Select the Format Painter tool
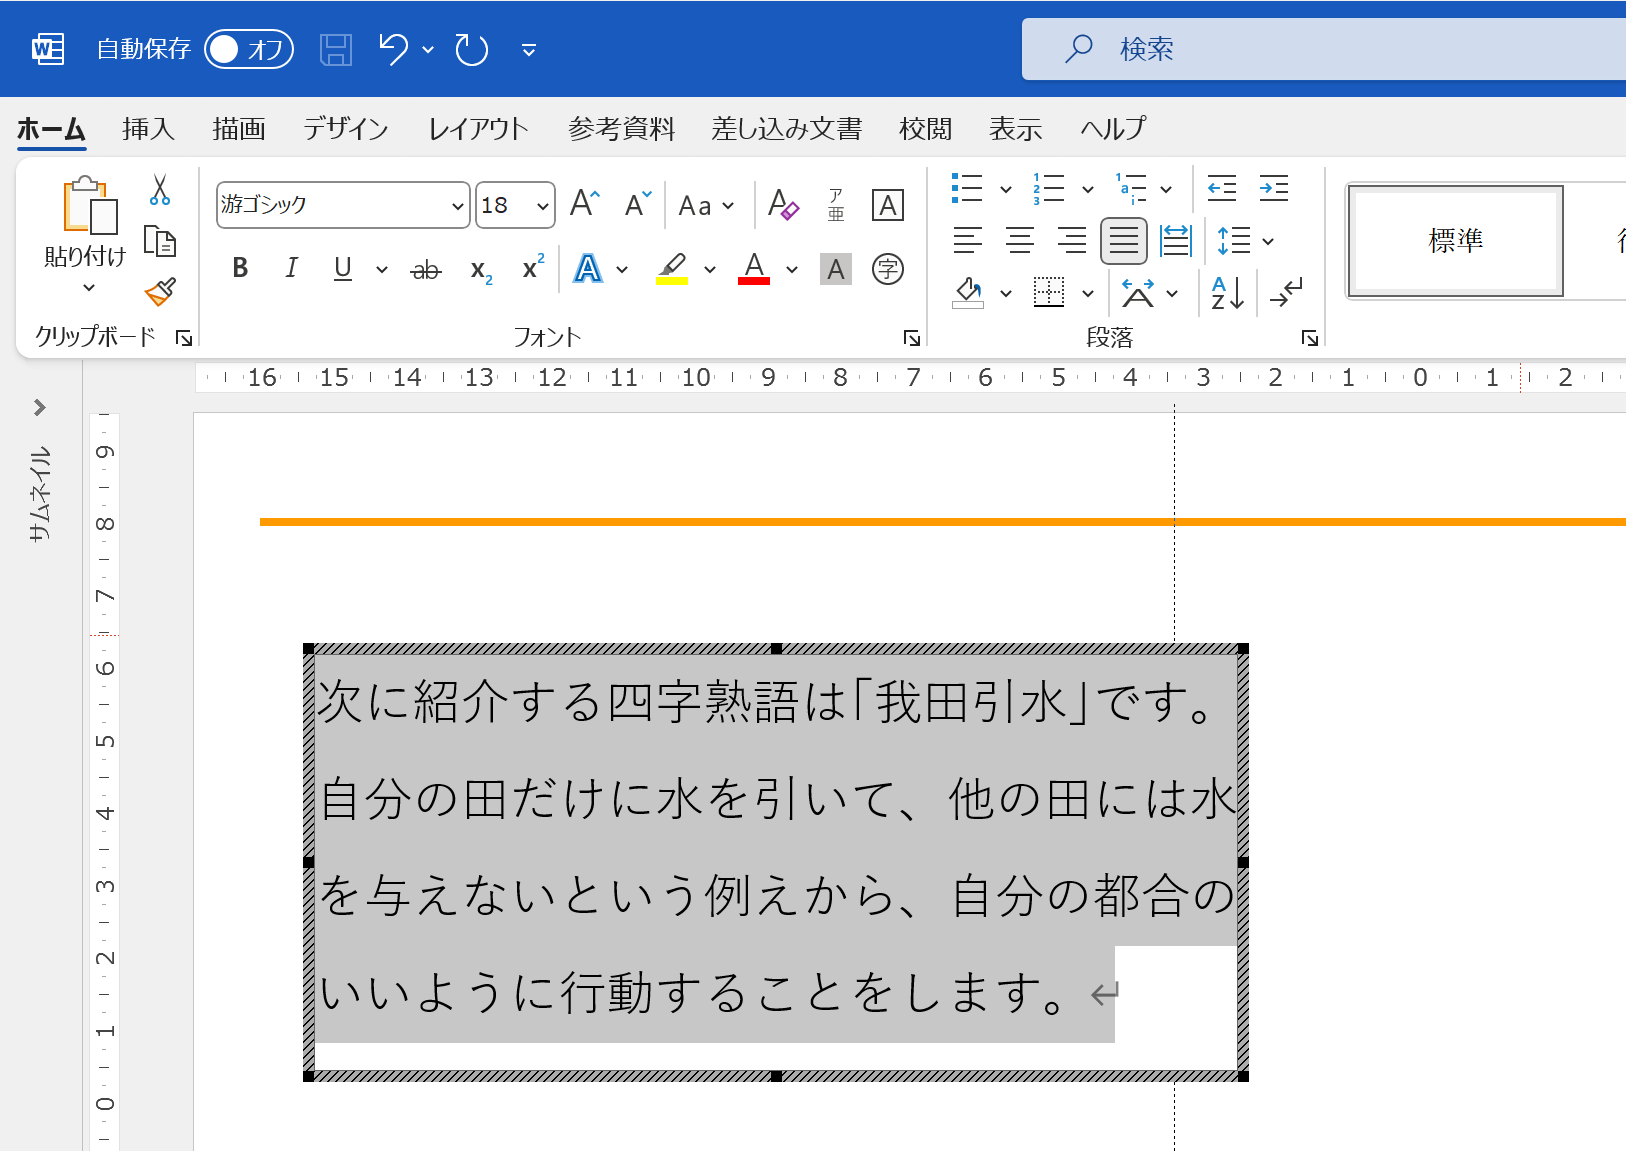Viewport: 1626px width, 1151px height. tap(159, 293)
